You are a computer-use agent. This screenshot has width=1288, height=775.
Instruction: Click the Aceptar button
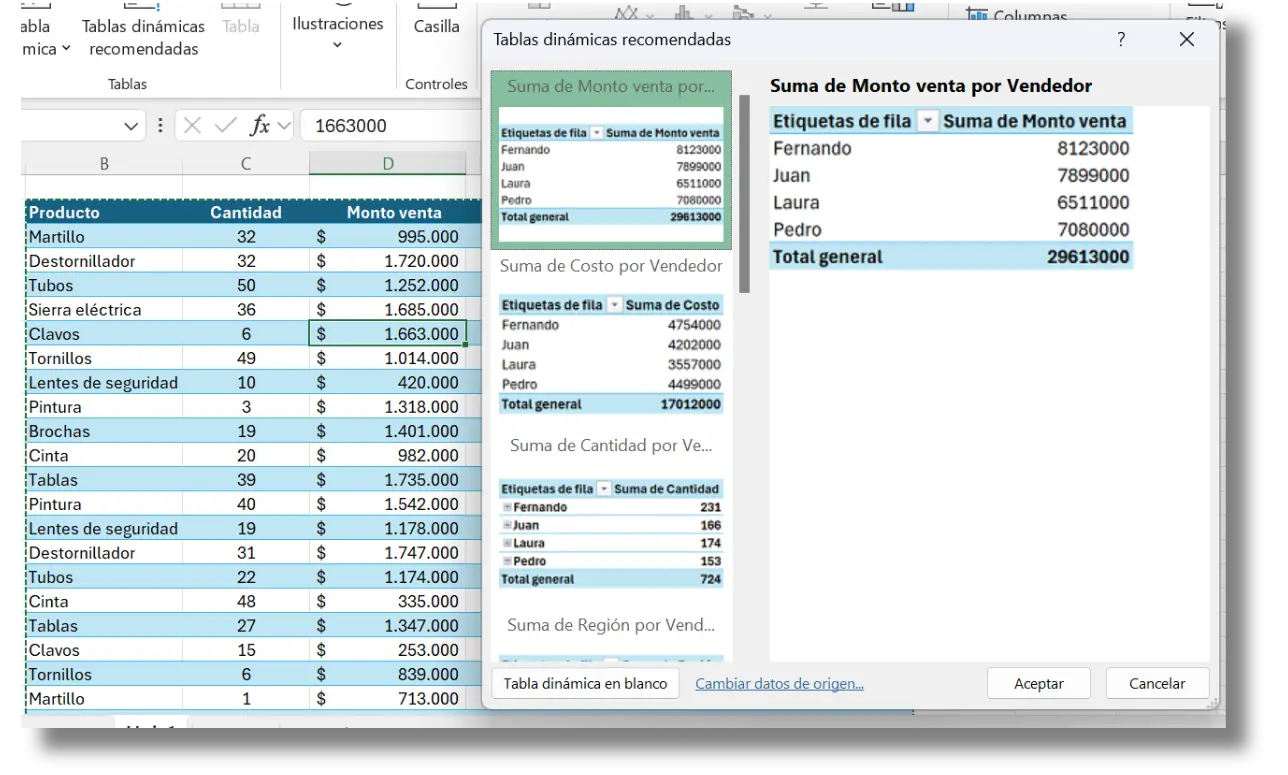(1039, 684)
